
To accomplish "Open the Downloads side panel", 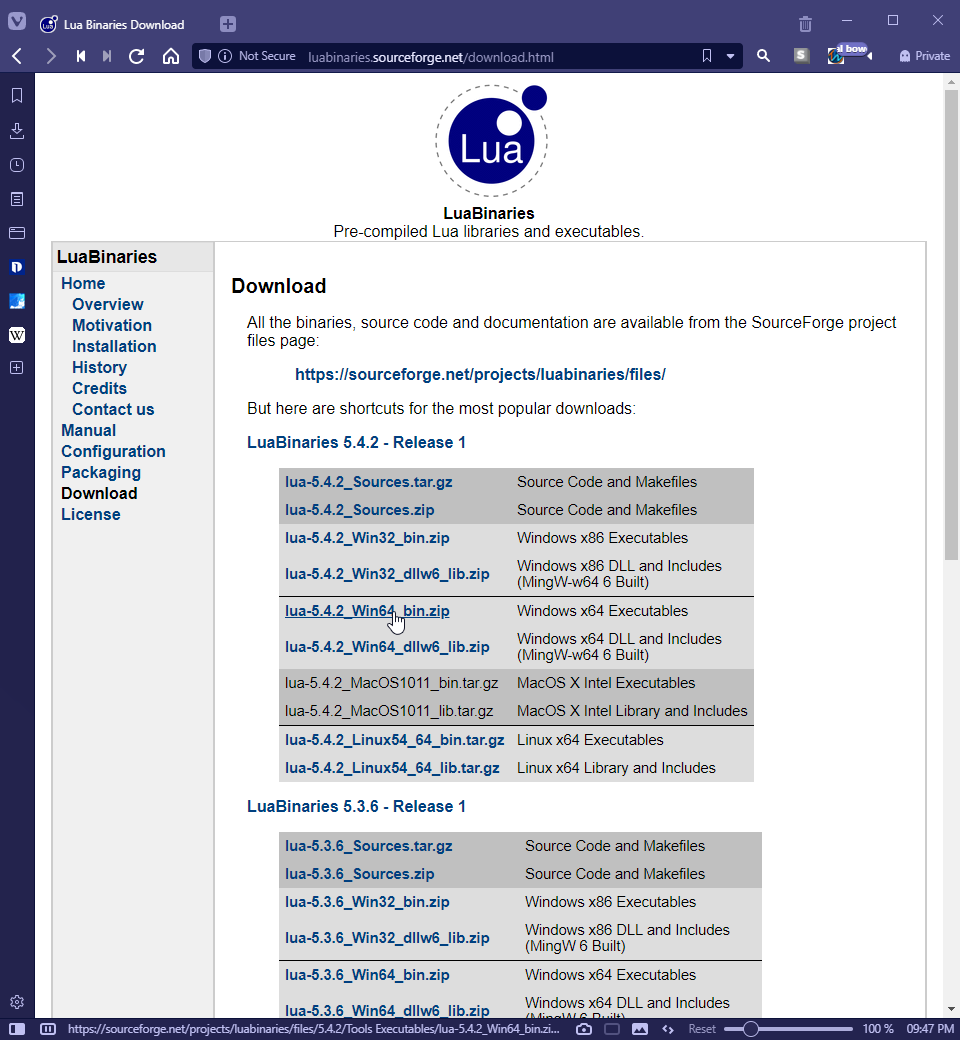I will click(x=17, y=131).
